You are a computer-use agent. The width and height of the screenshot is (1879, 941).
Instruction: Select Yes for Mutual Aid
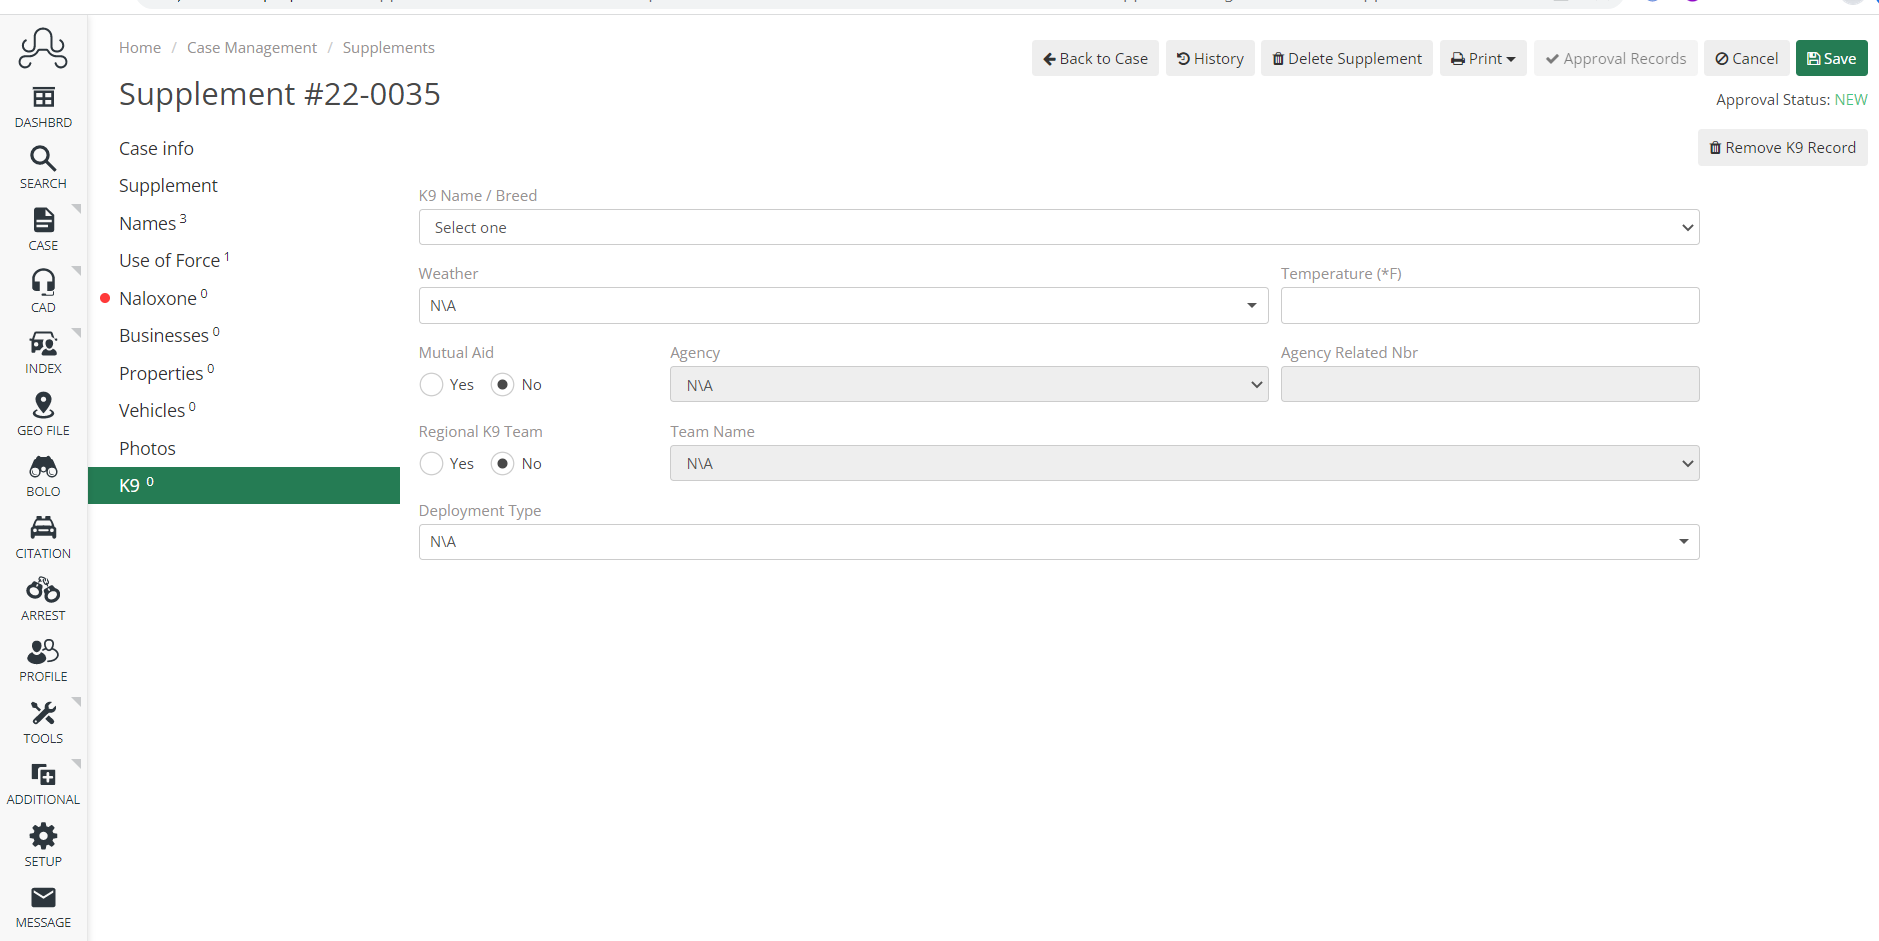431,384
